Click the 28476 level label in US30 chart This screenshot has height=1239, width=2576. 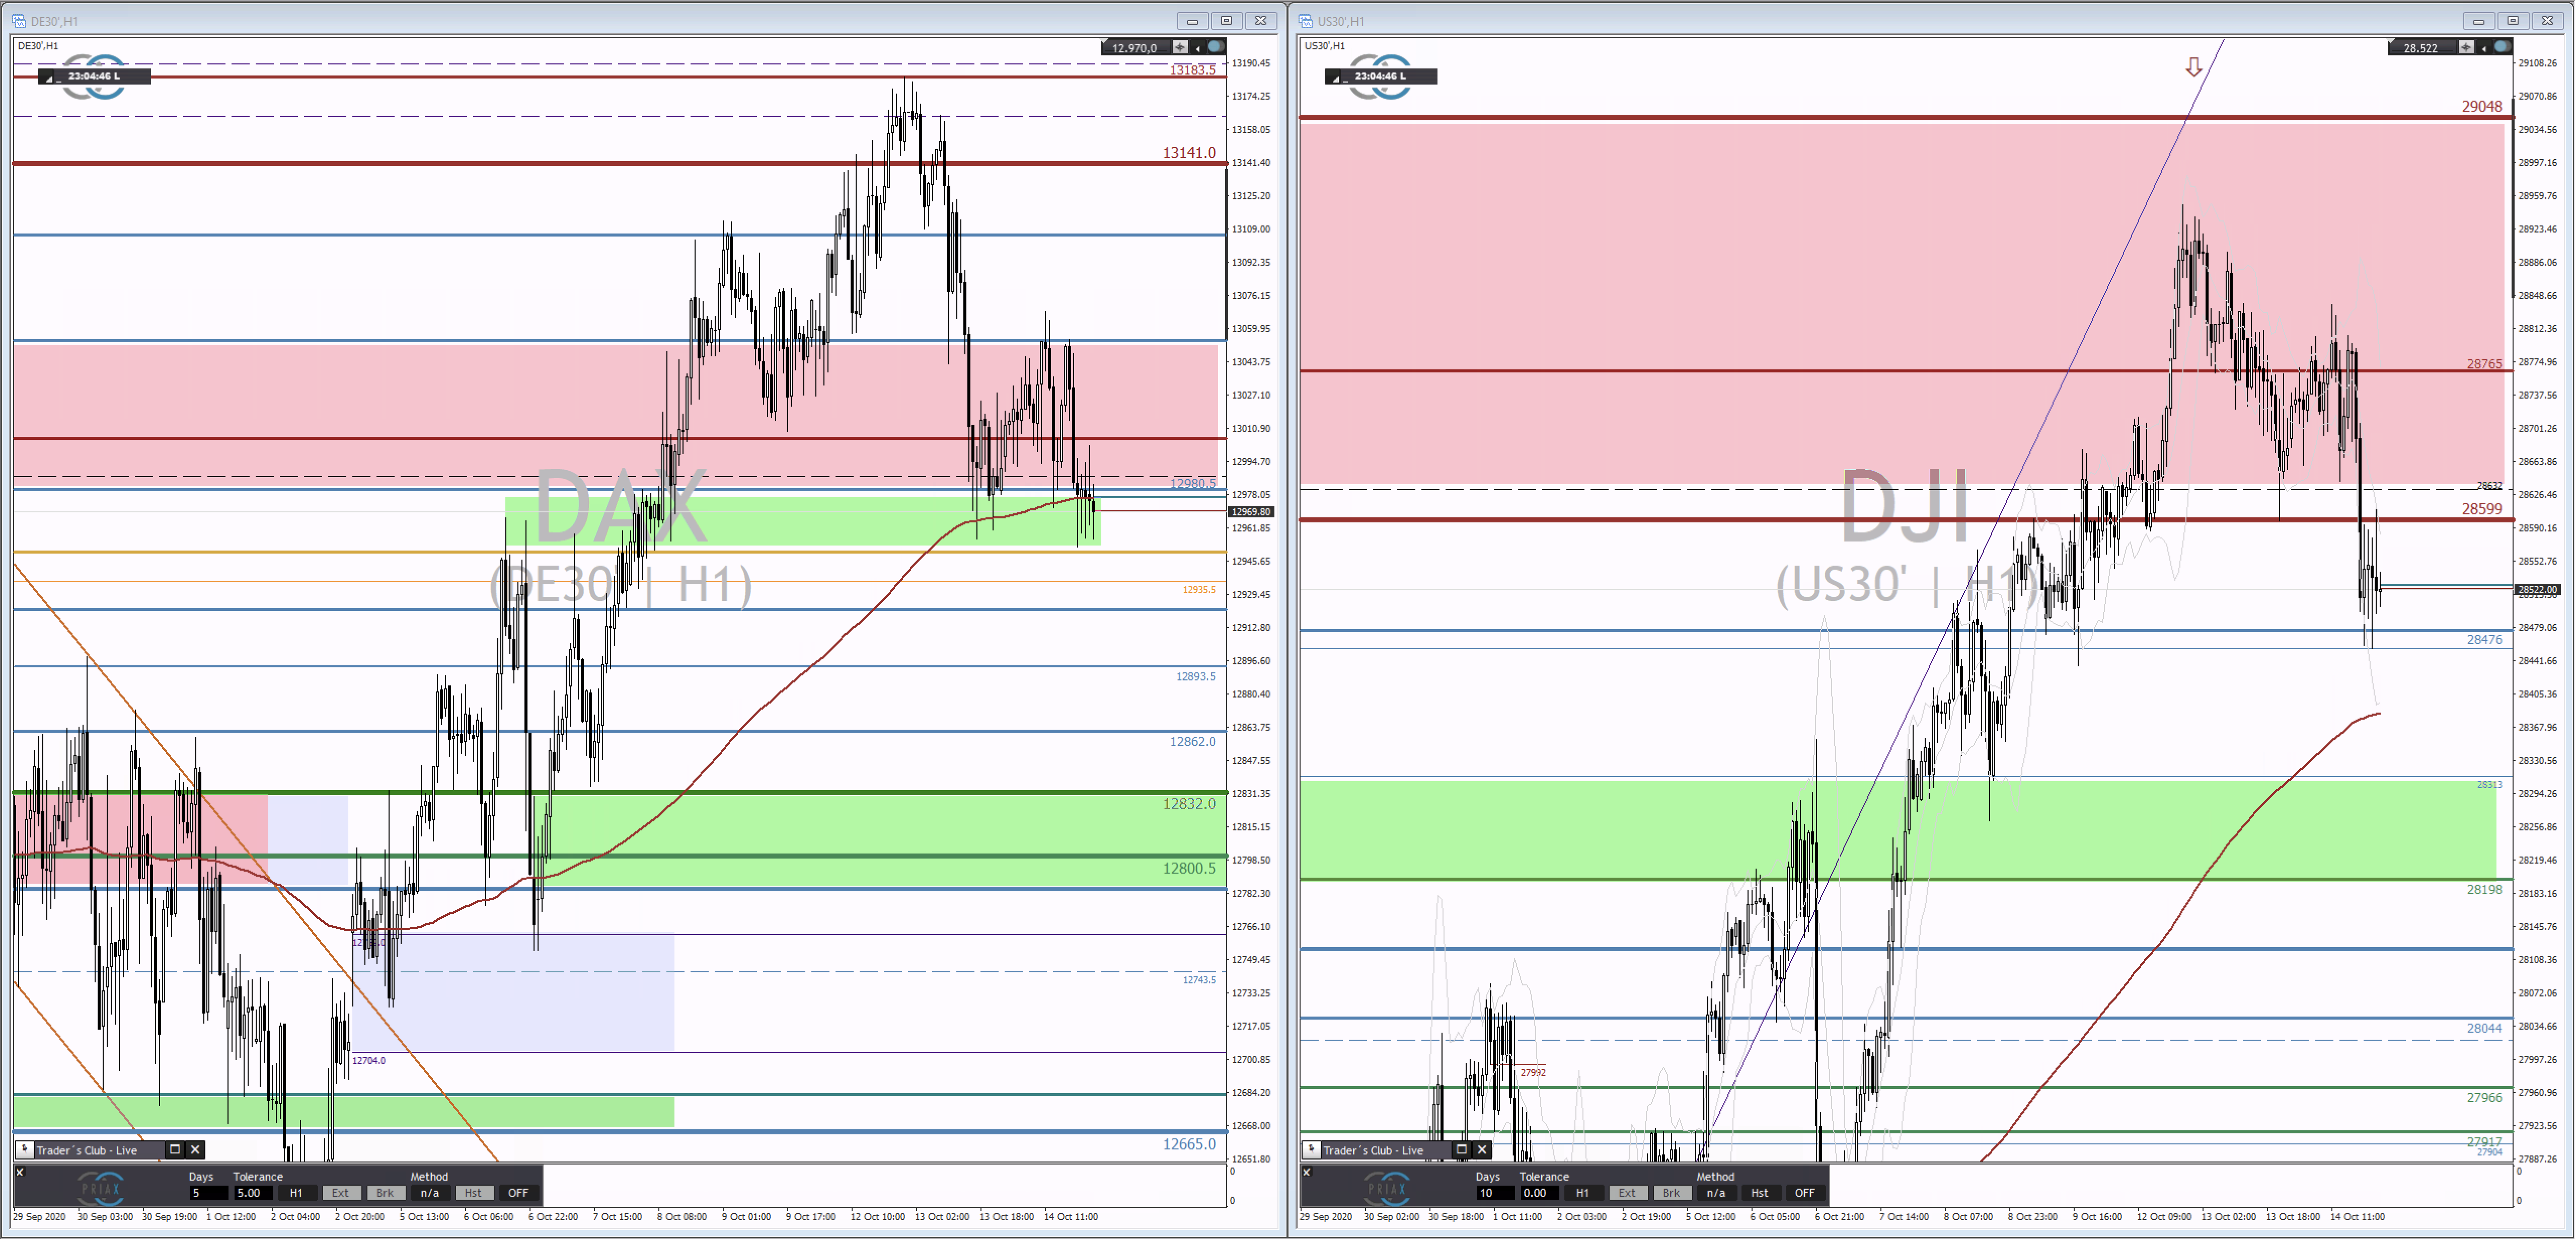tap(2484, 639)
